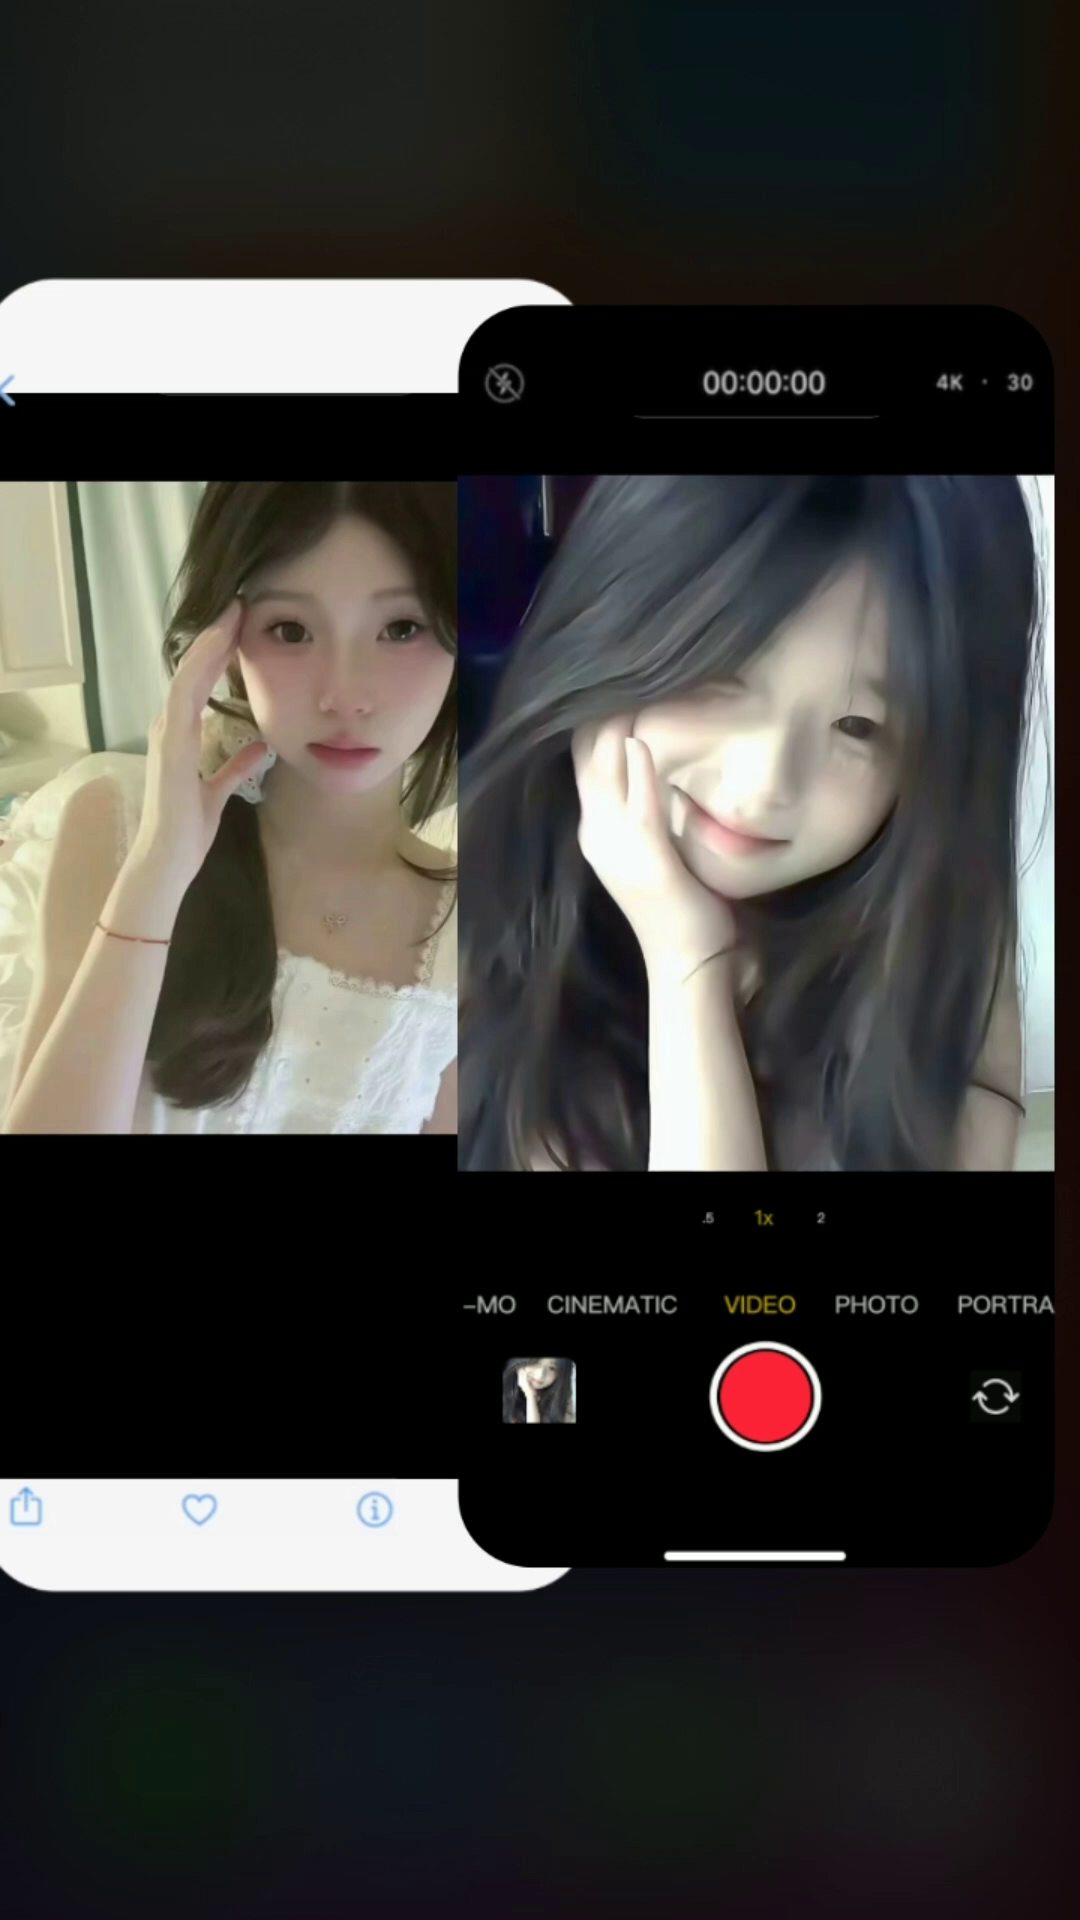Select the .5 ultra-wide zoom level
The width and height of the screenshot is (1080, 1920).
tap(708, 1218)
